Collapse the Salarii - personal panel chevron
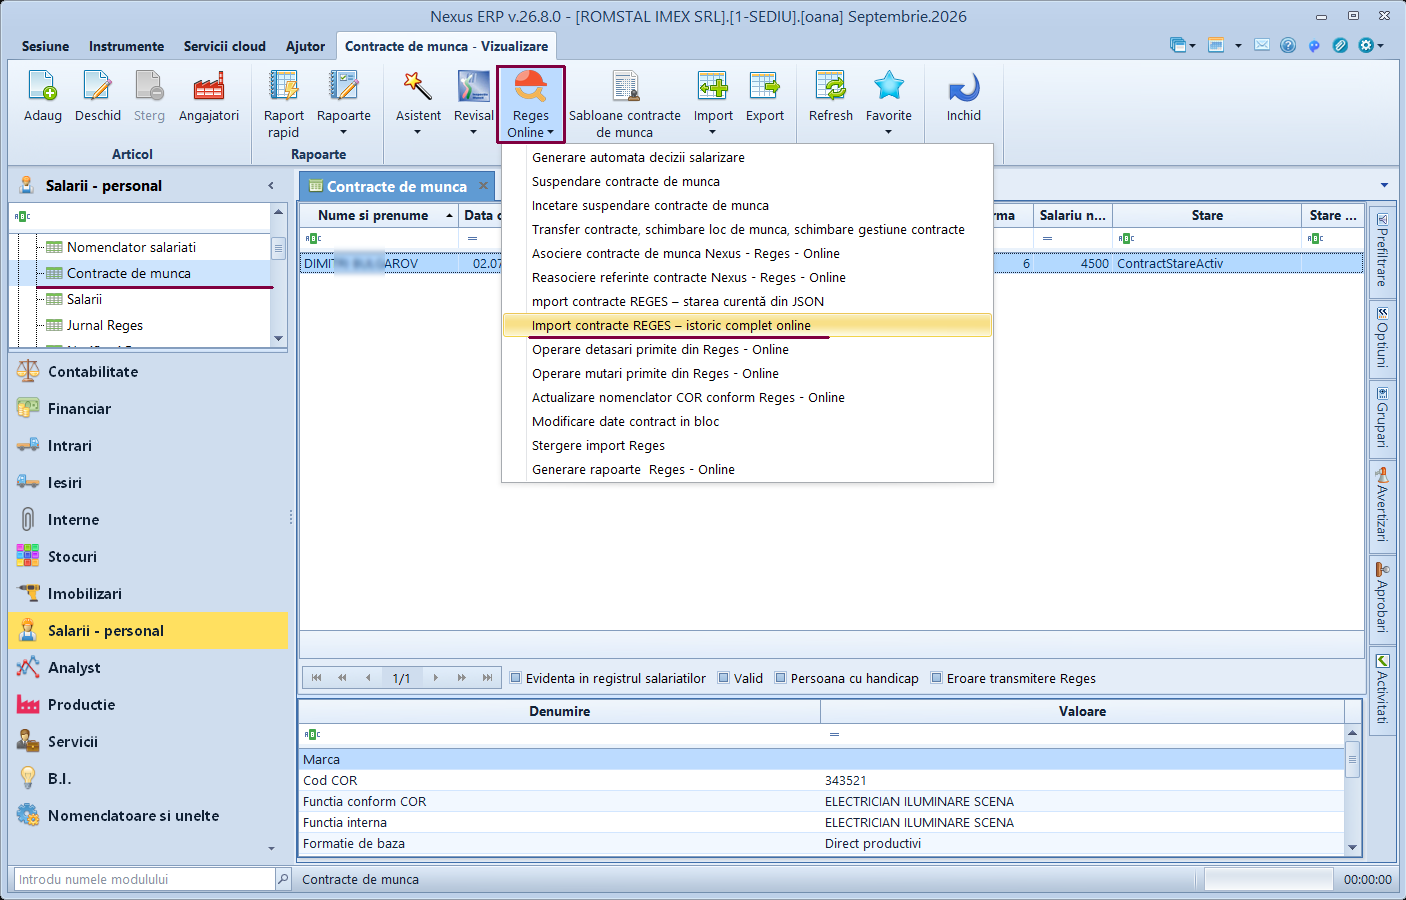The image size is (1406, 900). click(x=271, y=186)
